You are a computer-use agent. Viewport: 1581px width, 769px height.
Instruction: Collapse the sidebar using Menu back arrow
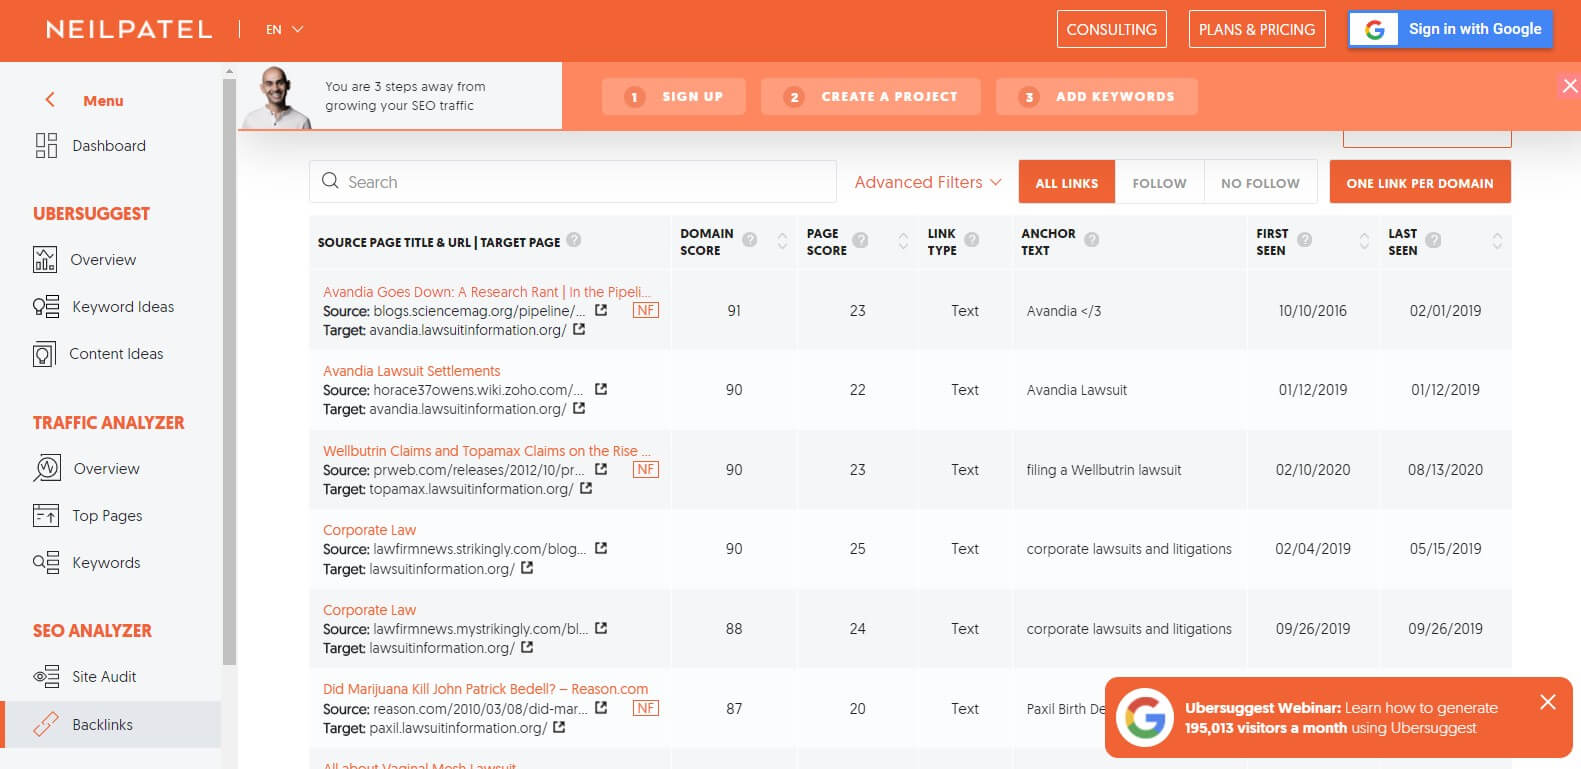tap(50, 100)
